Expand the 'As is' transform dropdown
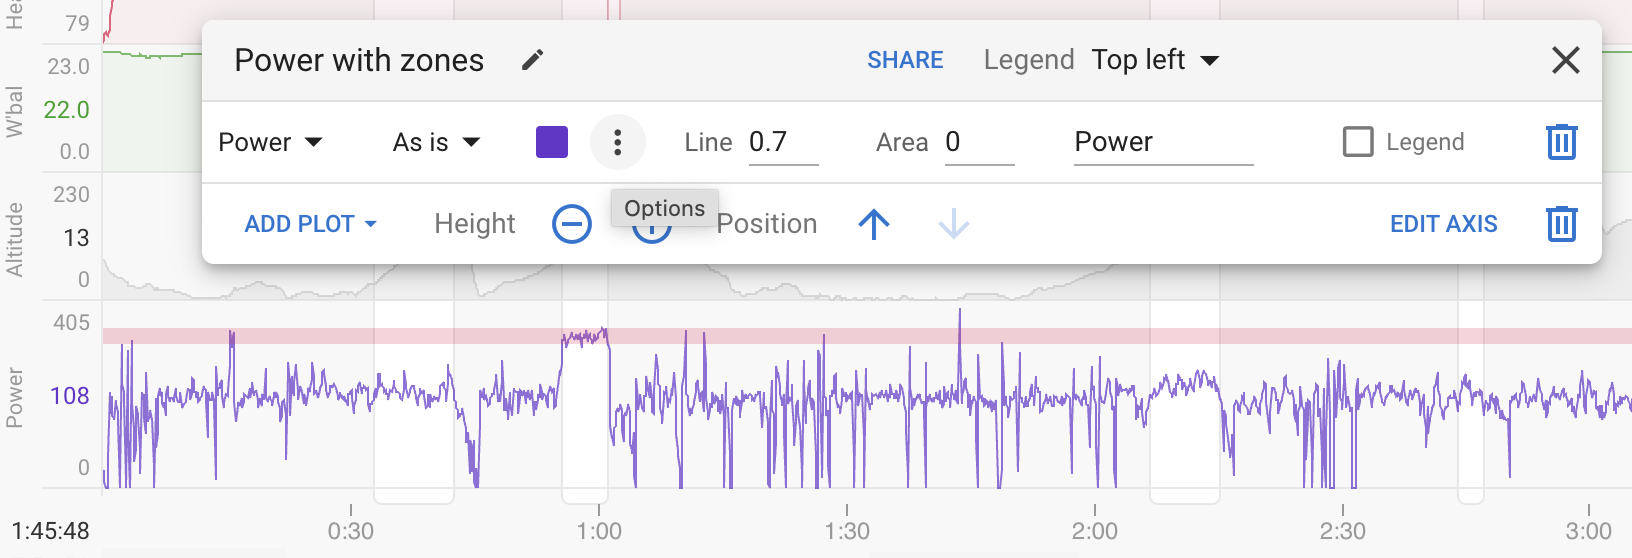Image resolution: width=1632 pixels, height=558 pixels. 436,142
